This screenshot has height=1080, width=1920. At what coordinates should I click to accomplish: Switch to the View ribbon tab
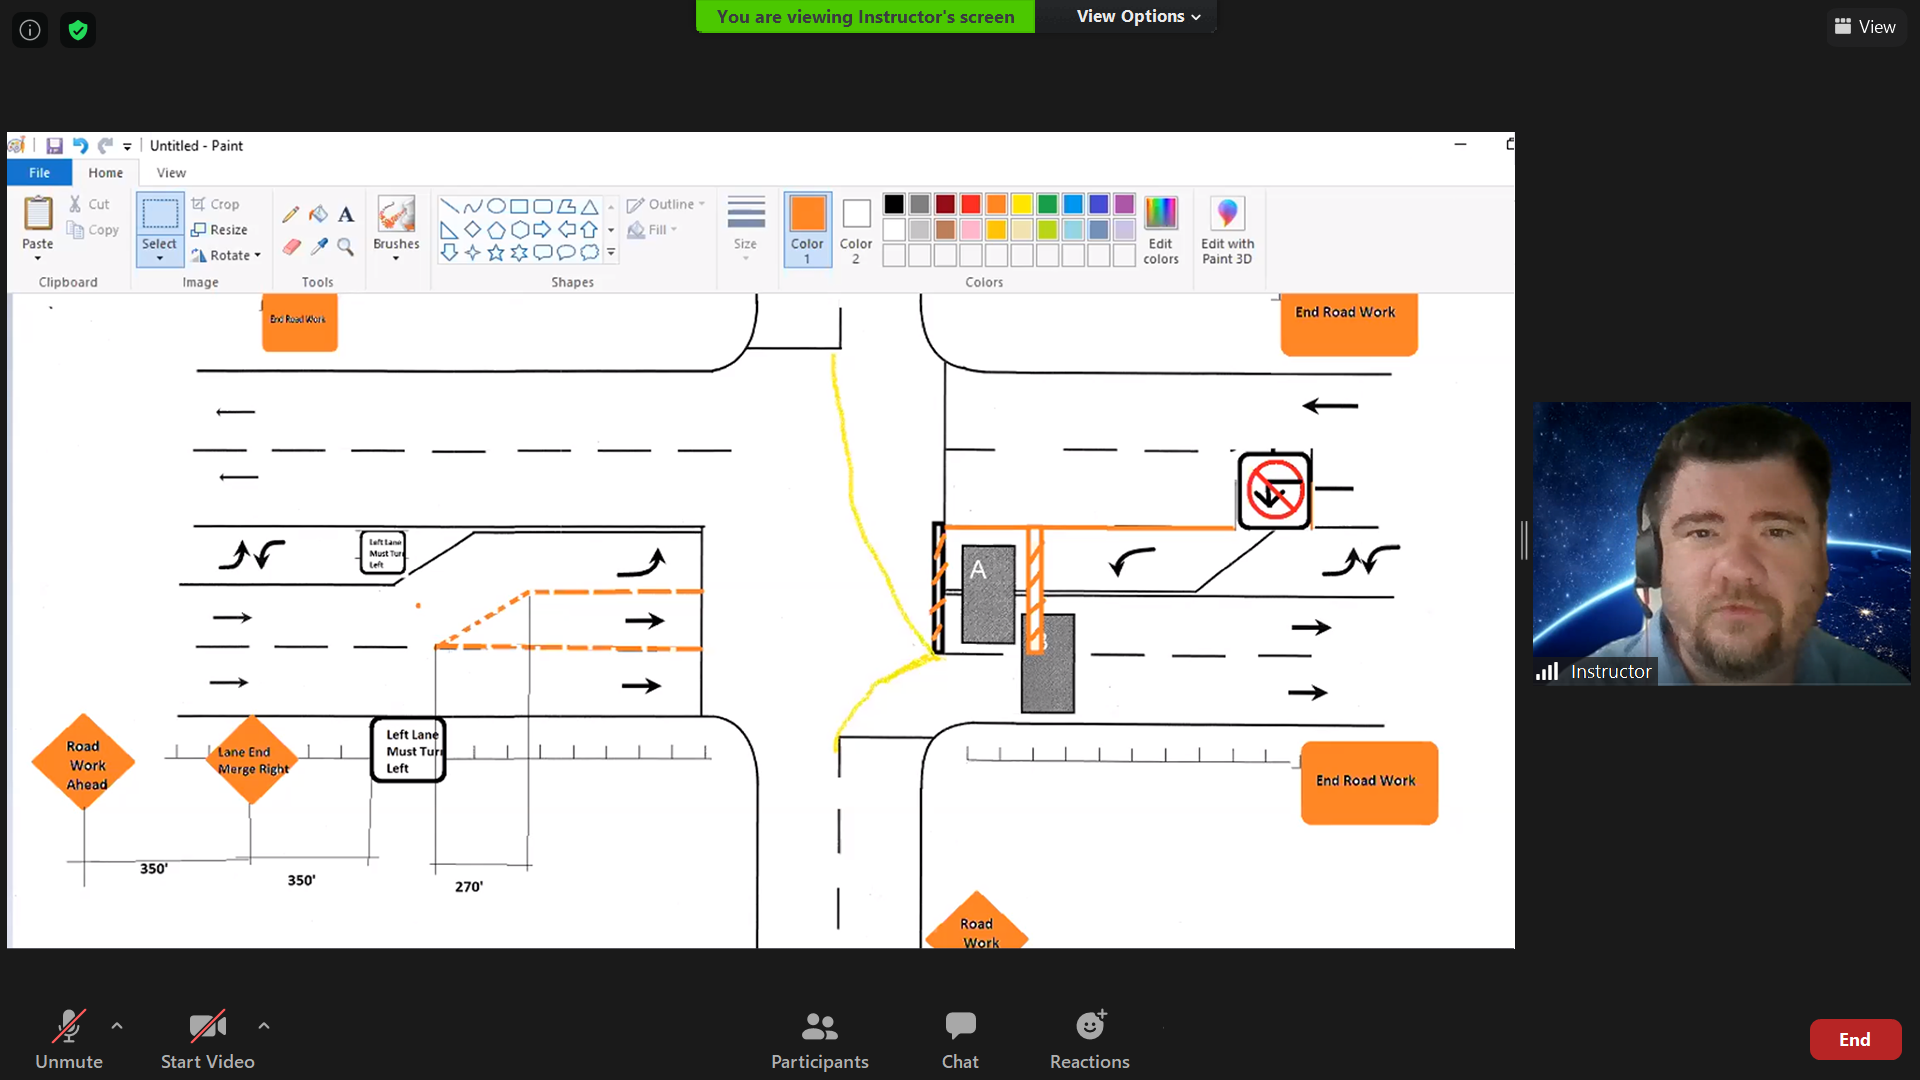pyautogui.click(x=171, y=173)
